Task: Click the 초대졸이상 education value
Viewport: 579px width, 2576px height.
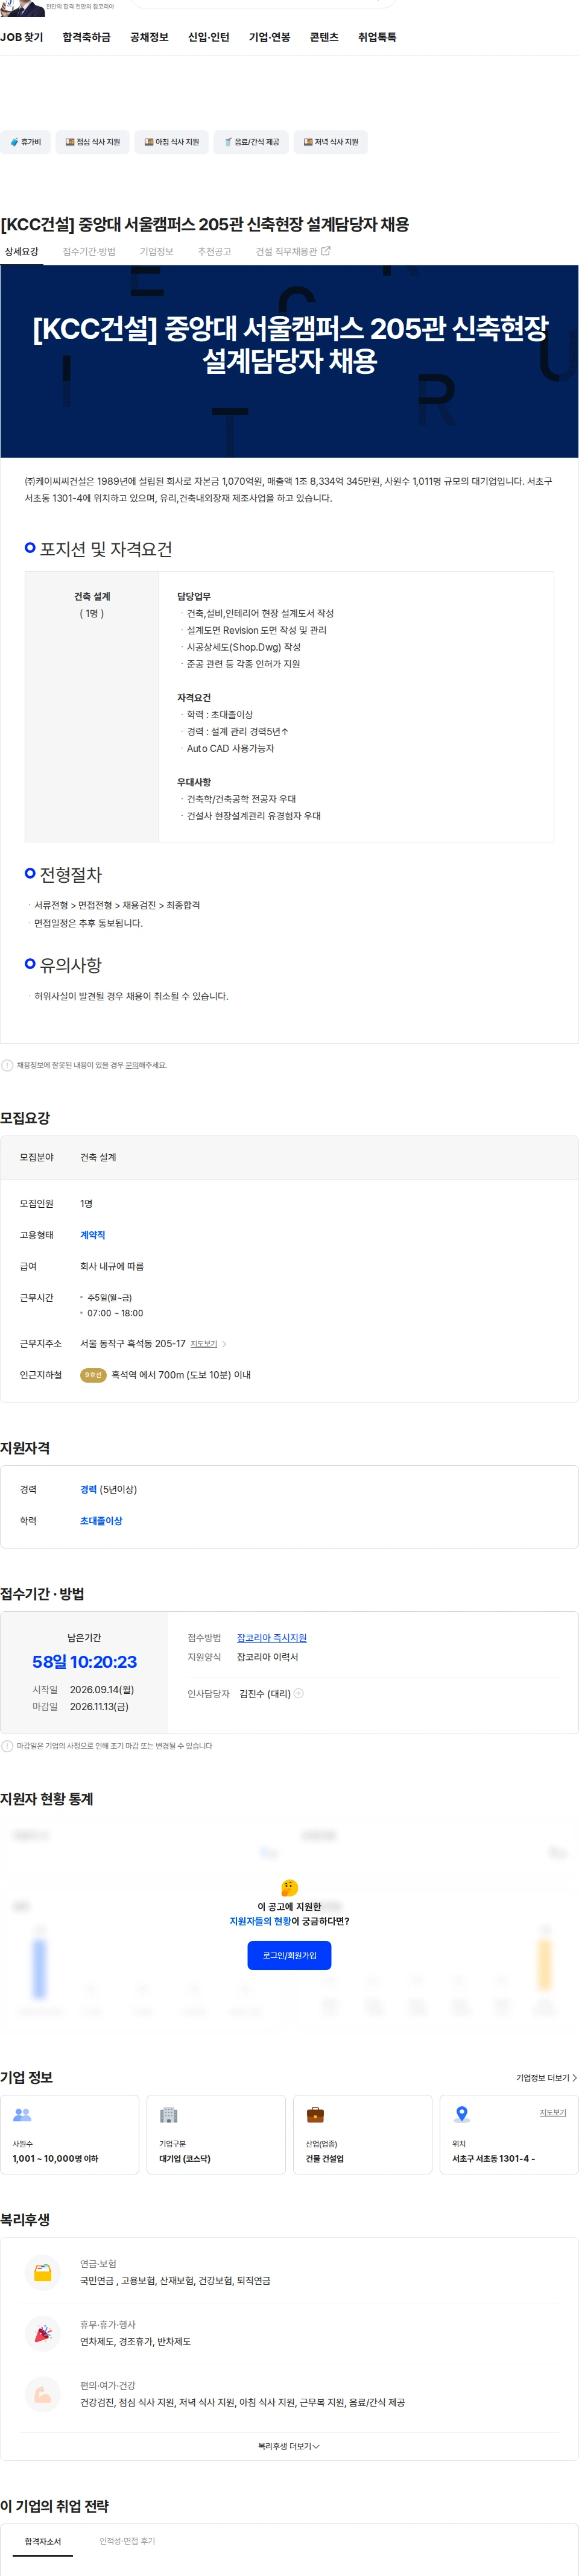Action: pyautogui.click(x=101, y=1520)
